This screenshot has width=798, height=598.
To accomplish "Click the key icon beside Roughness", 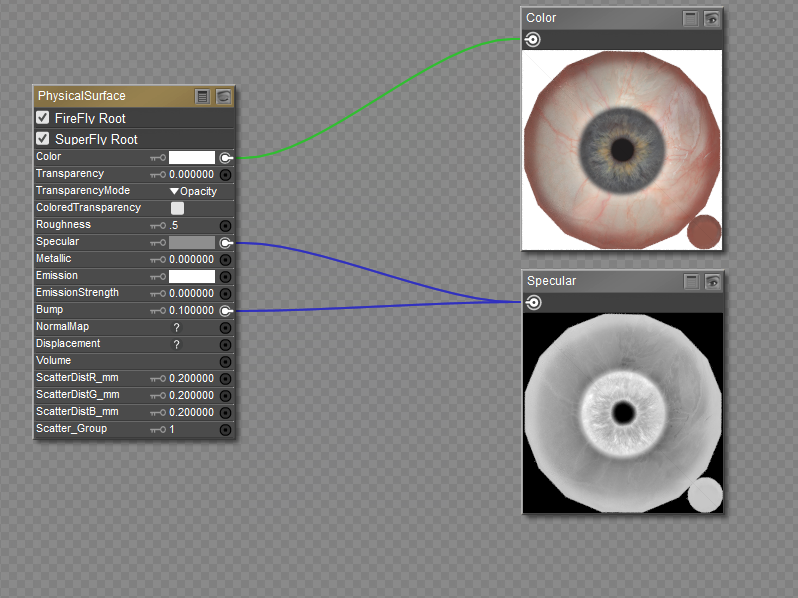I will click(x=158, y=226).
